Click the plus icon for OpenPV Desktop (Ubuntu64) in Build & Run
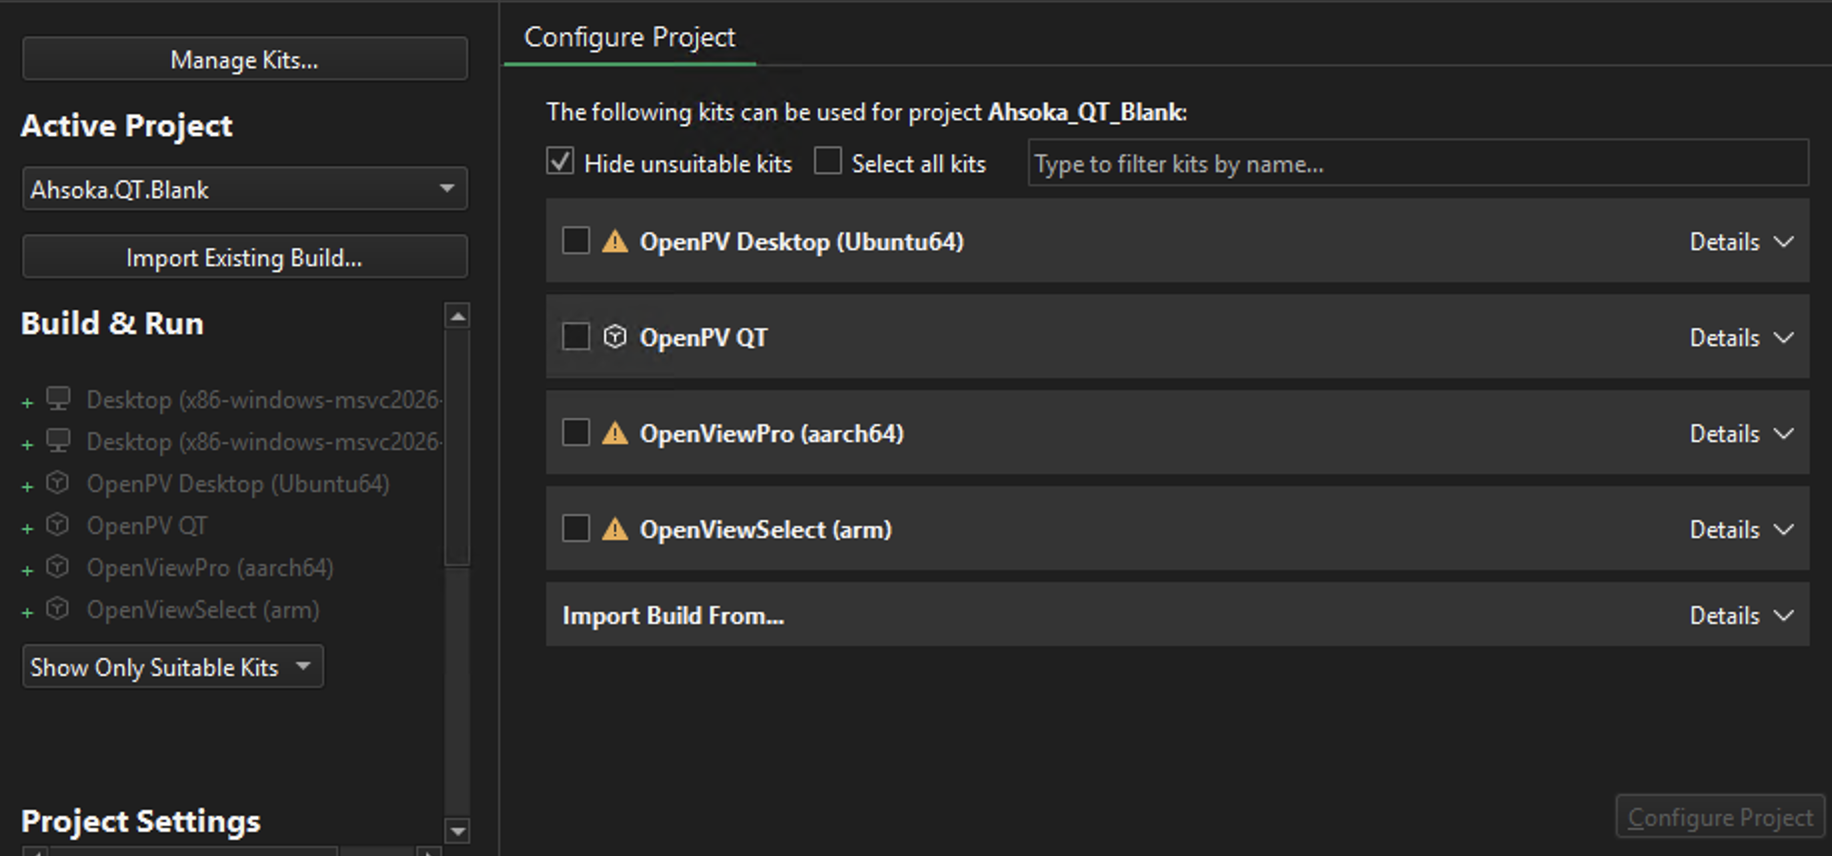 [28, 487]
